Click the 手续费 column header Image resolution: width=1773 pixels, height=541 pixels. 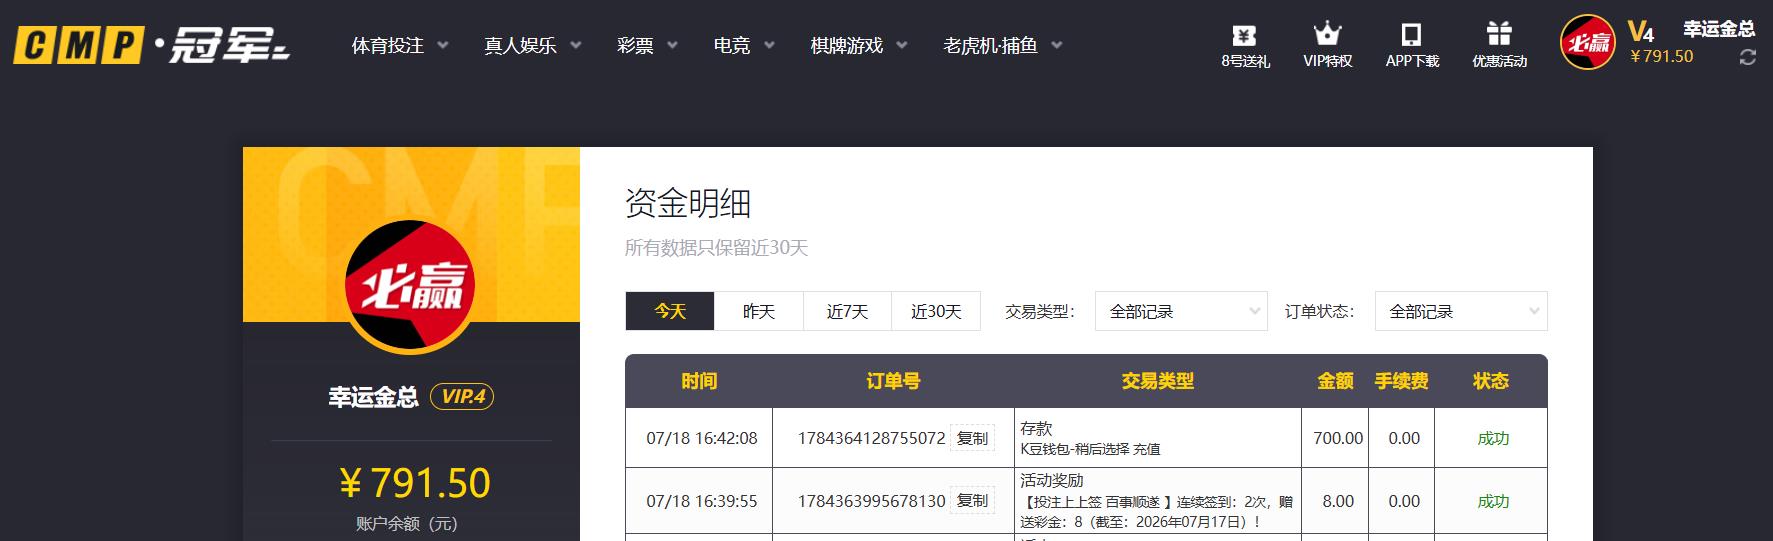click(x=1401, y=381)
